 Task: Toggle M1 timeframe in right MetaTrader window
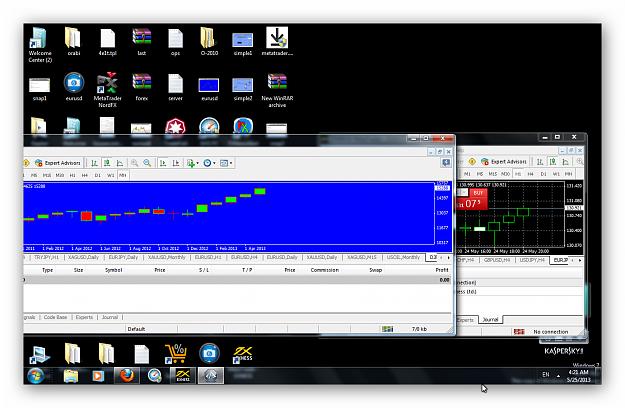[467, 174]
